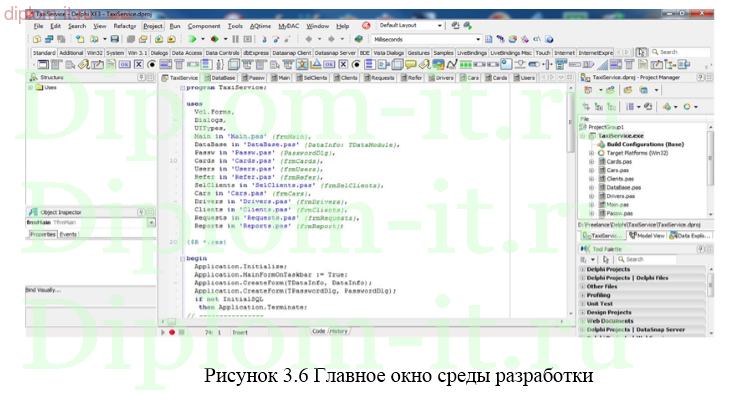This screenshot has height=400, width=739.
Task: Collapse the program TaxiService code fold marker
Action: point(182,88)
